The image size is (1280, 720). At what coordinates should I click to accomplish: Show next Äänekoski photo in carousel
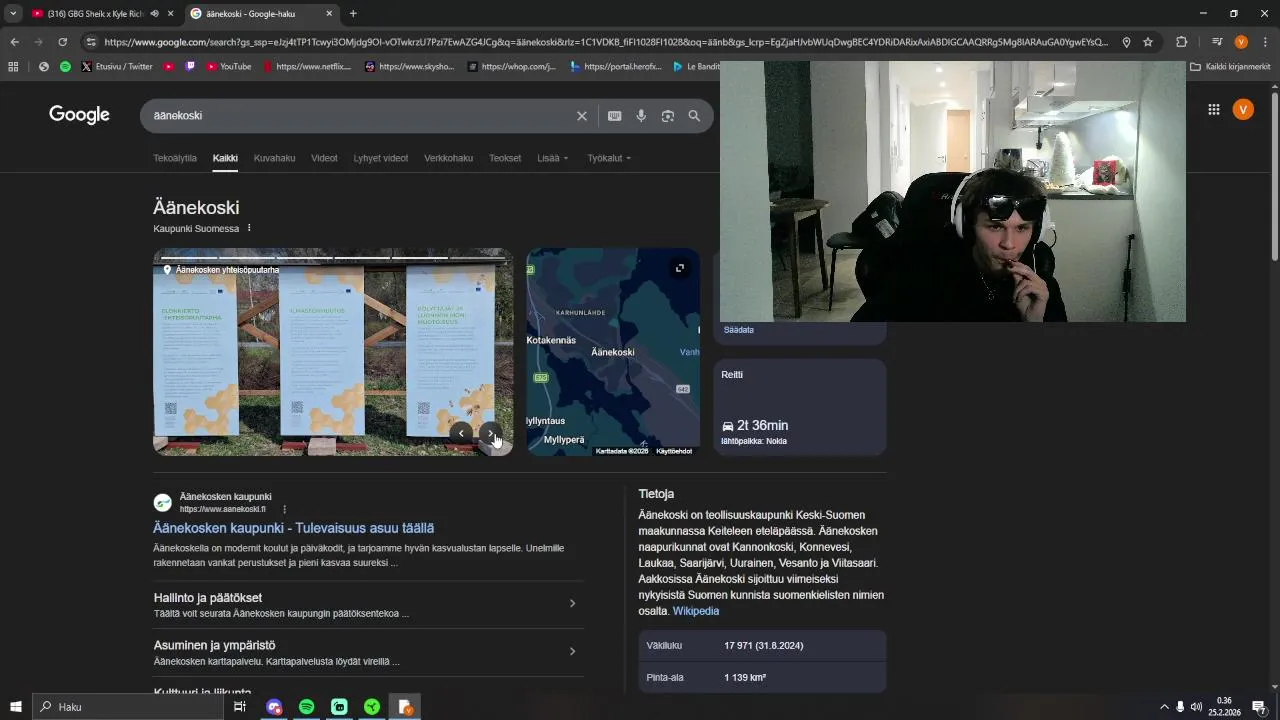pos(491,433)
